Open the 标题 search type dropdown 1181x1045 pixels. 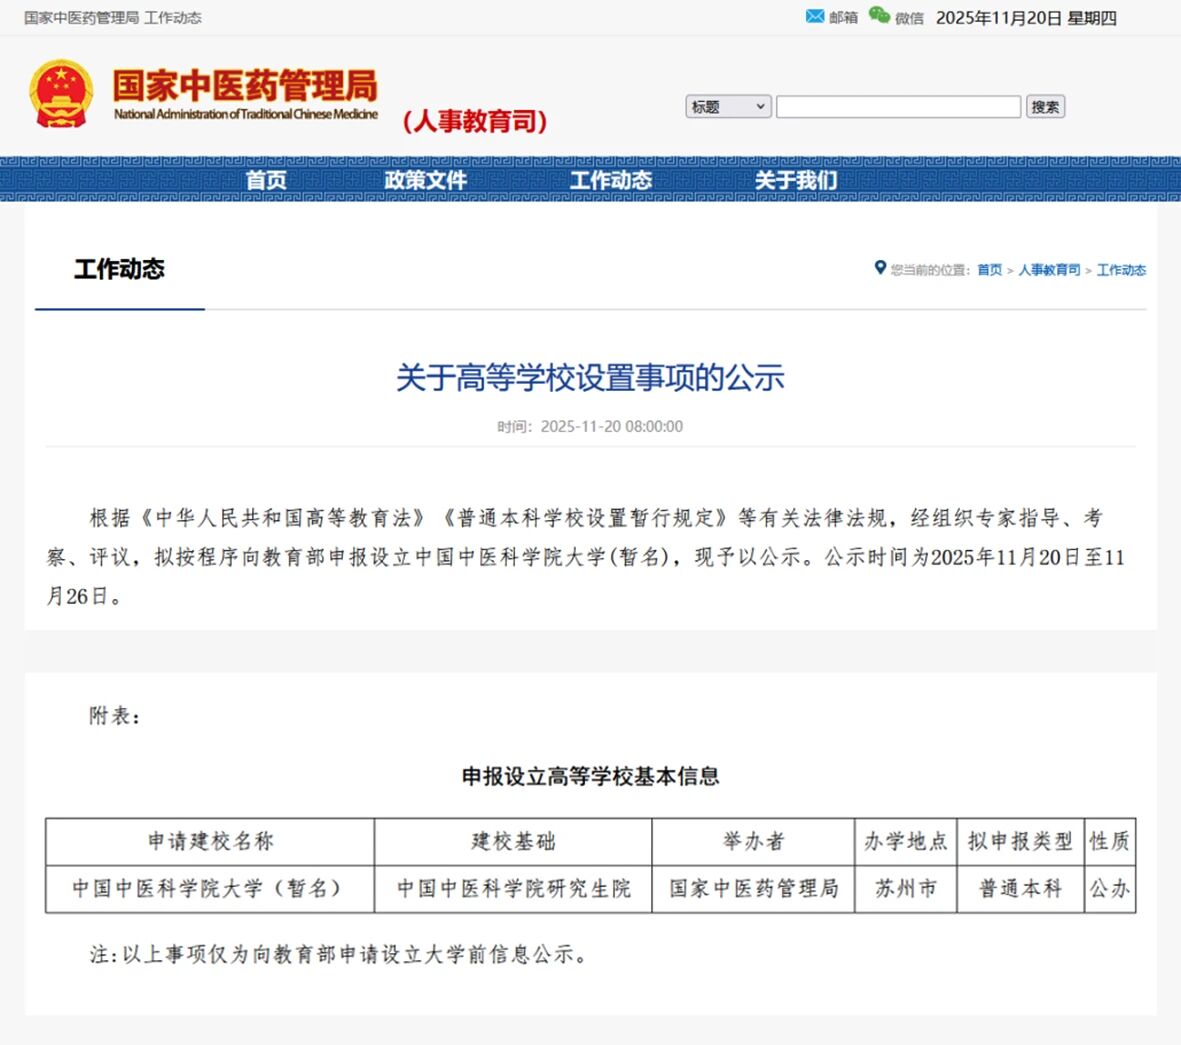(728, 107)
